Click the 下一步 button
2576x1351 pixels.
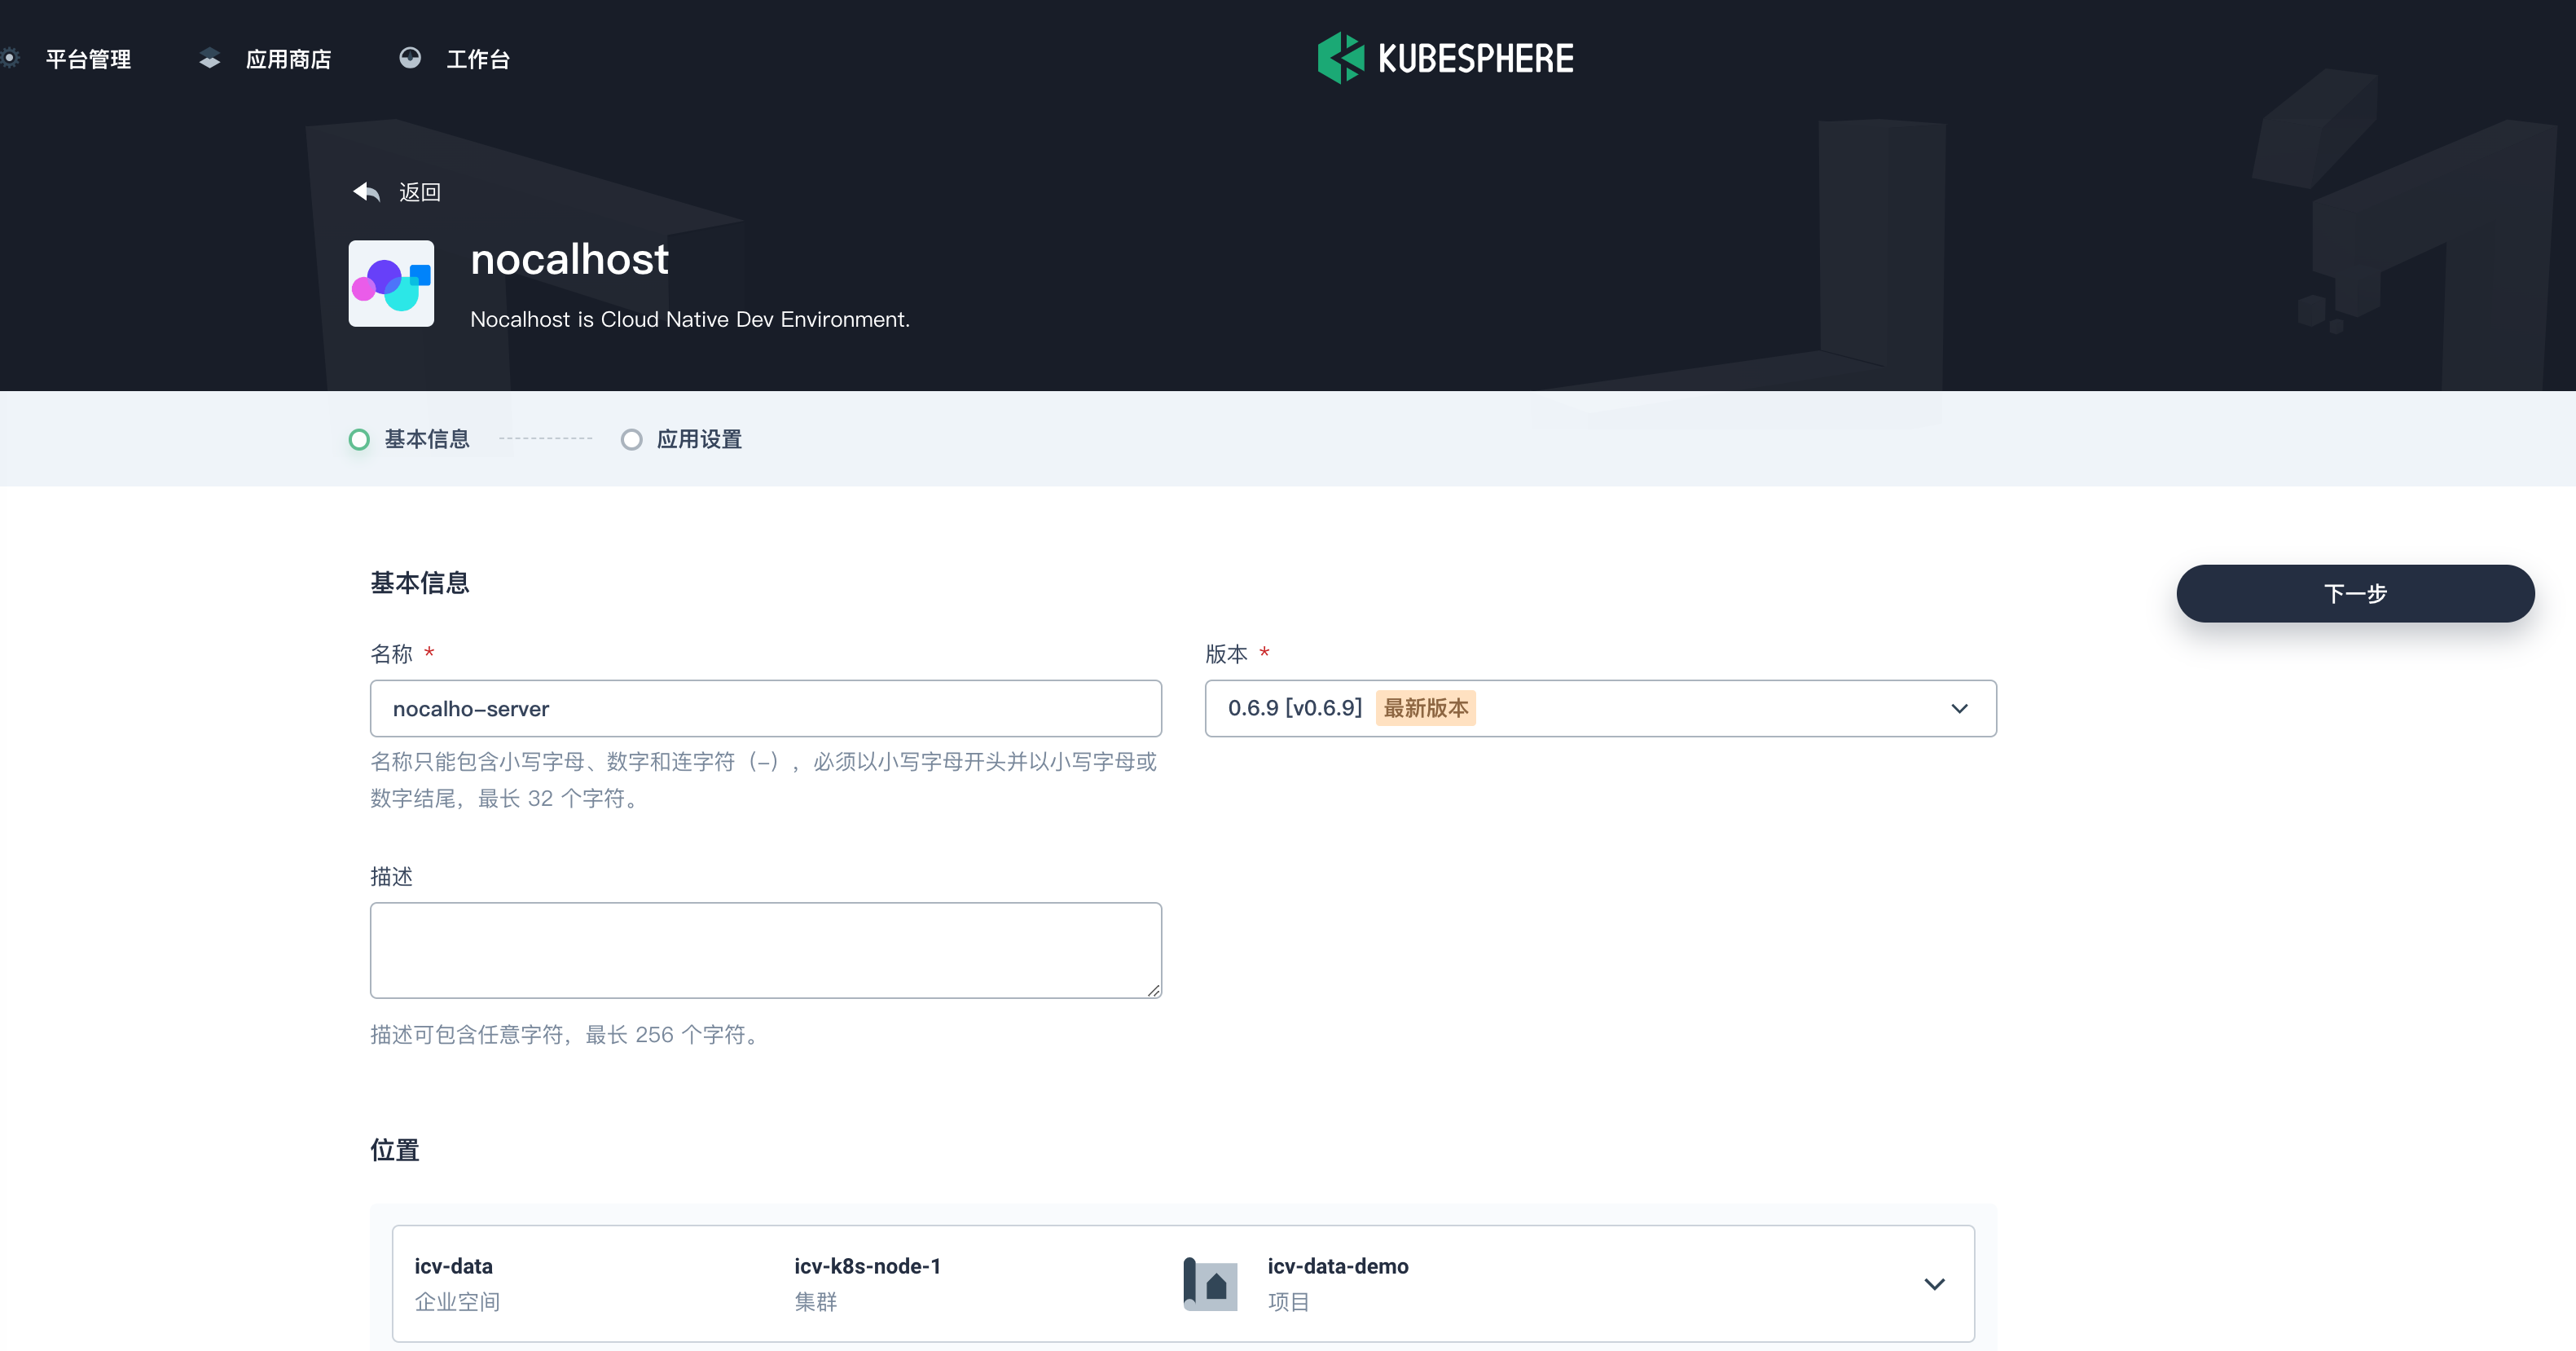pyautogui.click(x=2355, y=593)
